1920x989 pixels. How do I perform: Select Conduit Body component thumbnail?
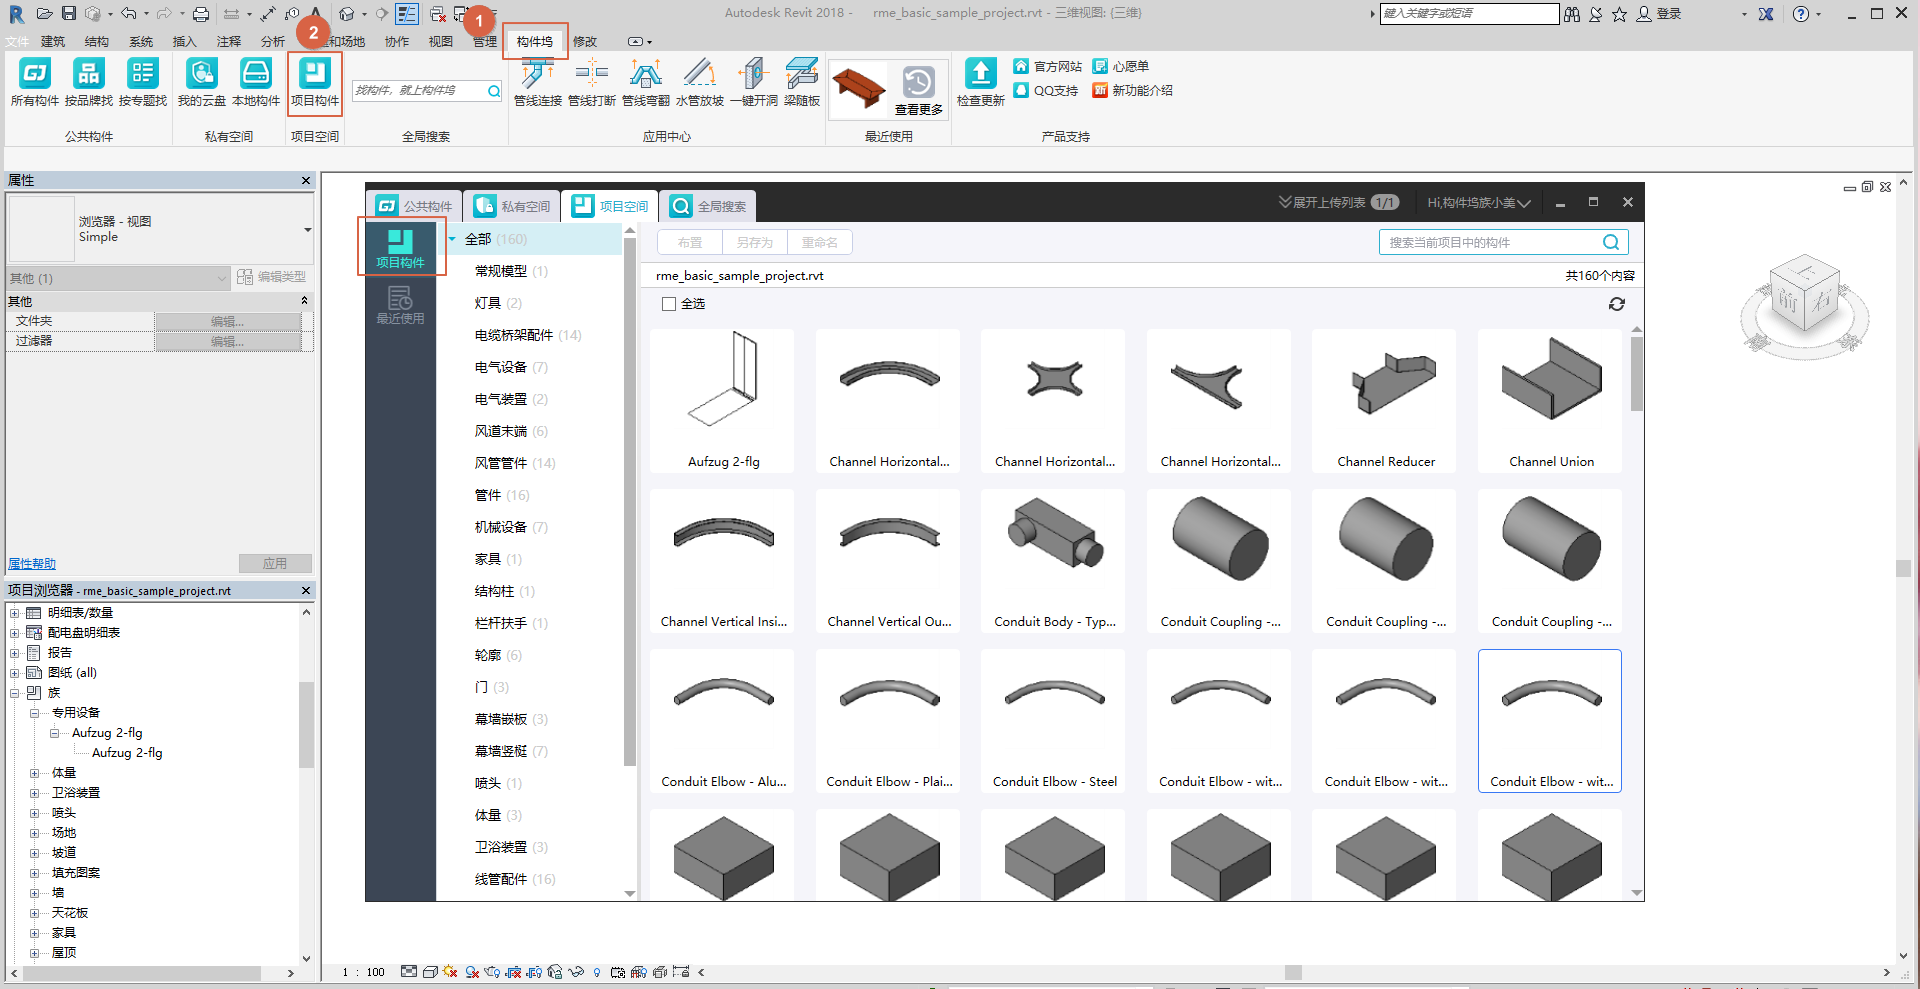tap(1054, 560)
